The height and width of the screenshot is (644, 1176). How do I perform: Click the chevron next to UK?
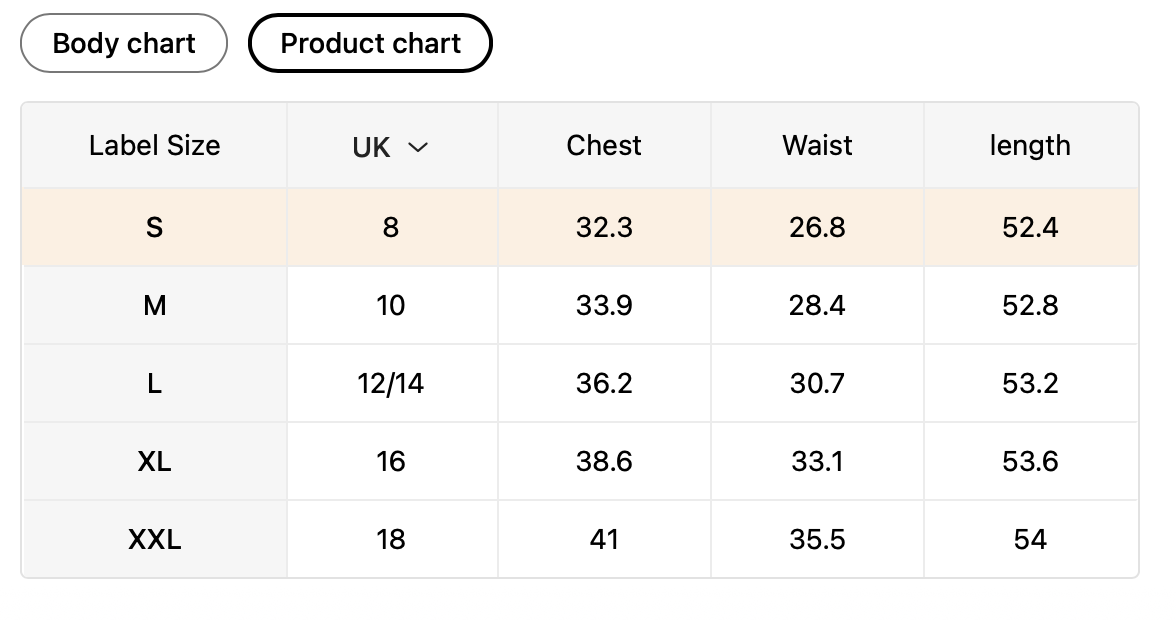click(x=418, y=147)
